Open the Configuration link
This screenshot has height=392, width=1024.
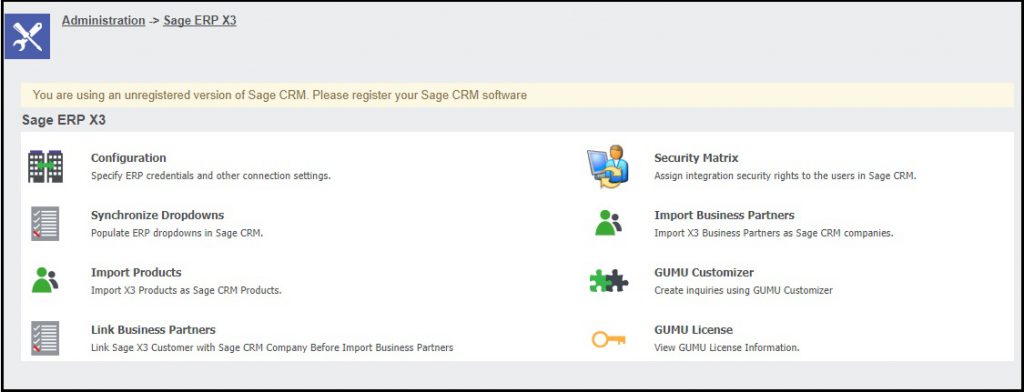[129, 158]
